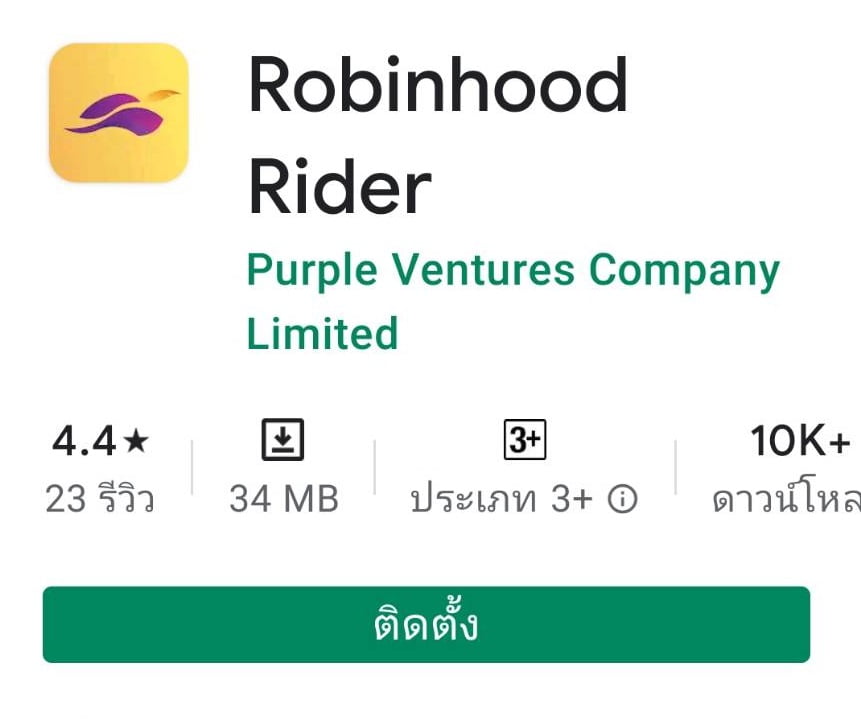Tap the download size icon
Screen dimensions: 861x719
(x=283, y=439)
